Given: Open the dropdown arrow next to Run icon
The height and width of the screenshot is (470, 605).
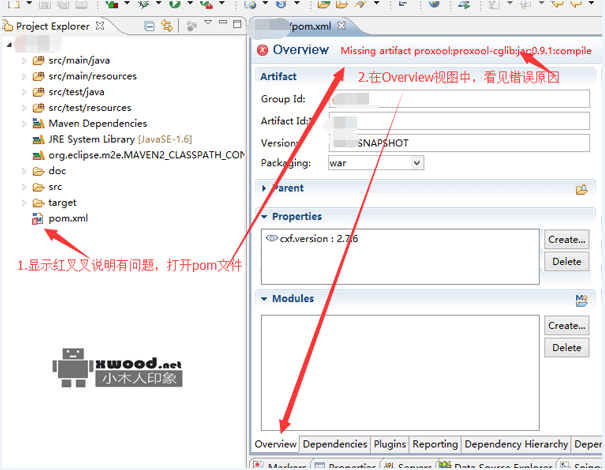Looking at the screenshot, I should coord(190,3).
